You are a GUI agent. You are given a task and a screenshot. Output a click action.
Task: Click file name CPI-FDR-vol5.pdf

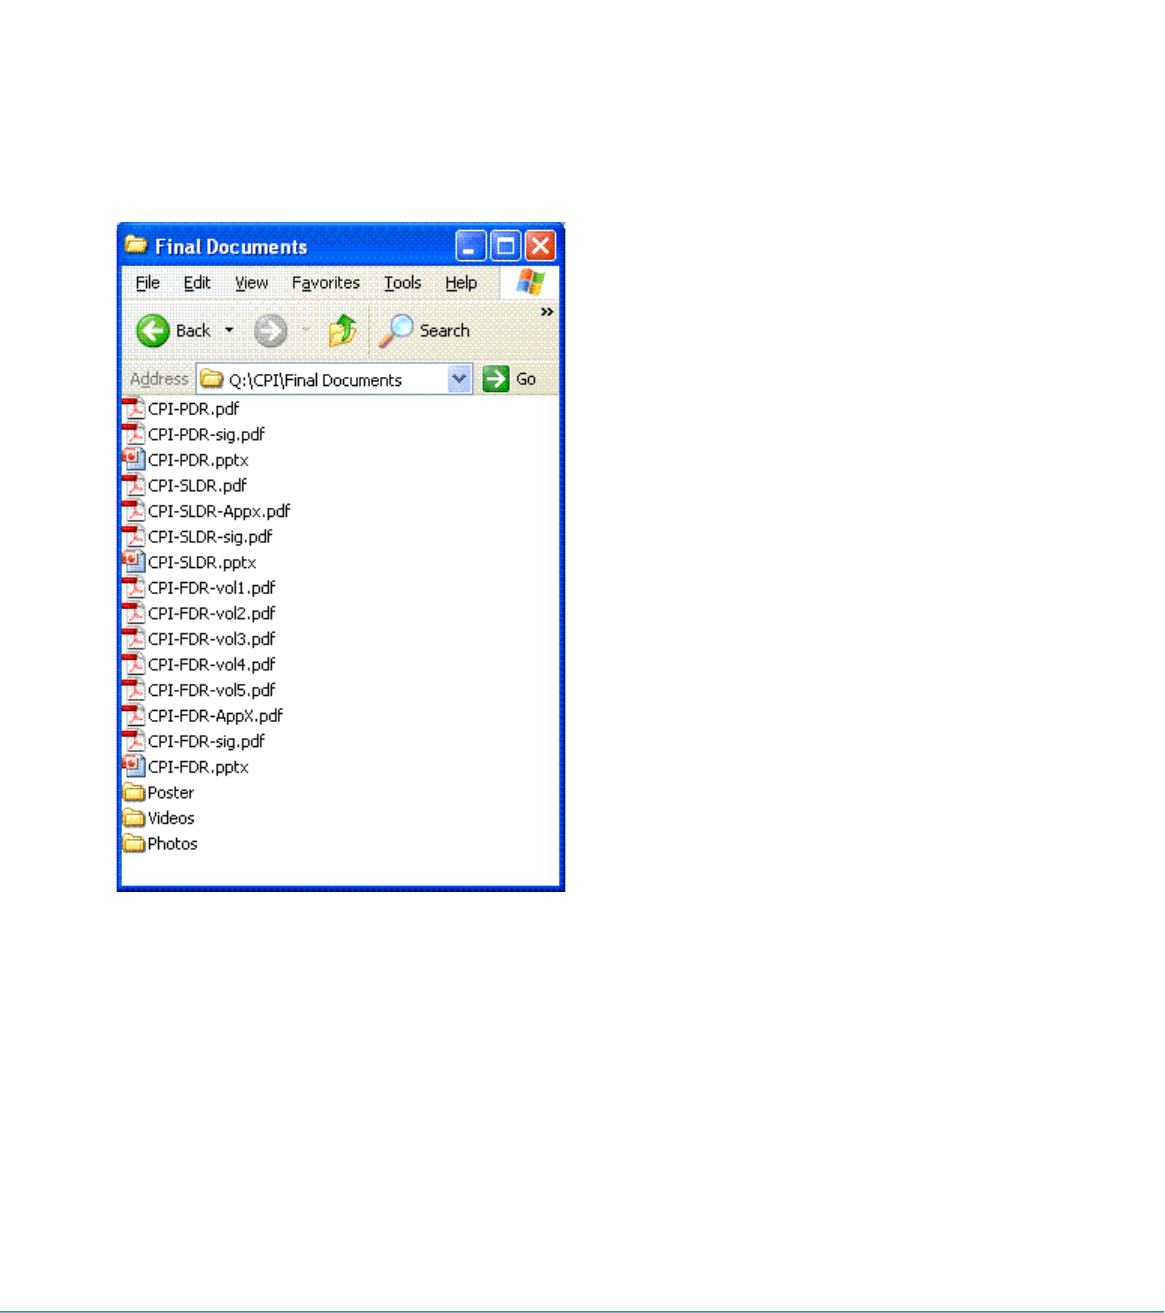(x=211, y=690)
